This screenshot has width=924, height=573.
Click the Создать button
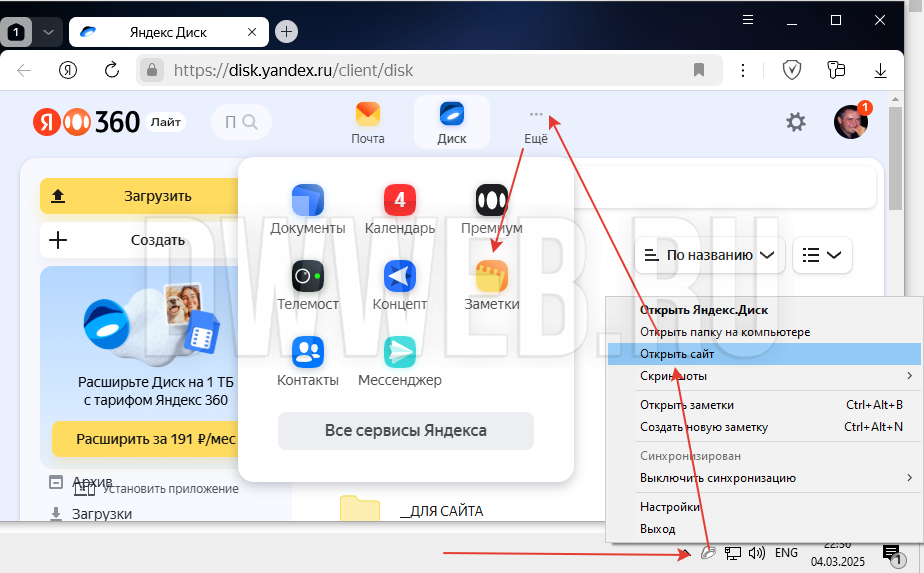point(140,240)
